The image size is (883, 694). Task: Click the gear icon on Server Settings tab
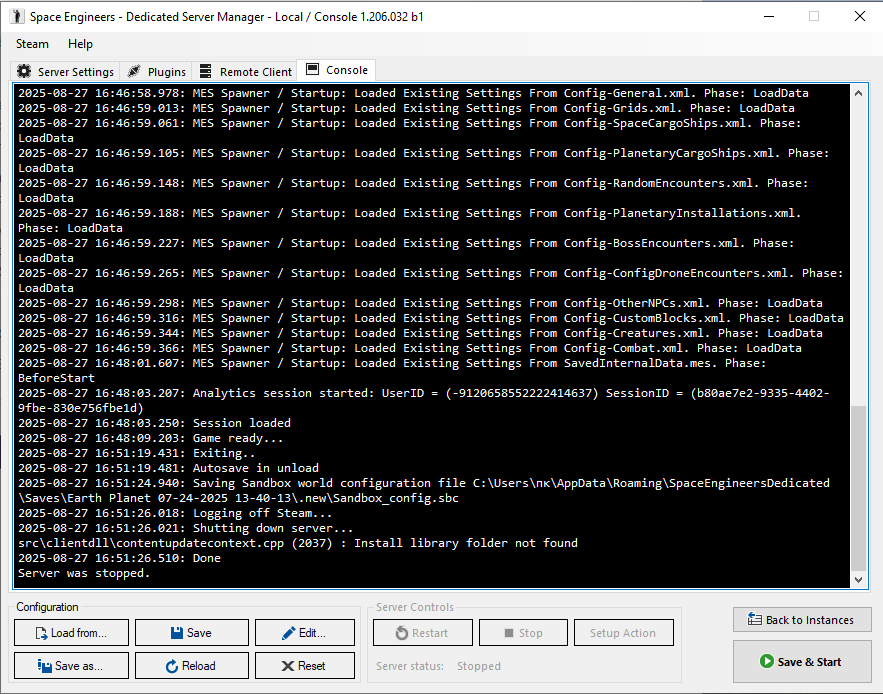pyautogui.click(x=24, y=72)
